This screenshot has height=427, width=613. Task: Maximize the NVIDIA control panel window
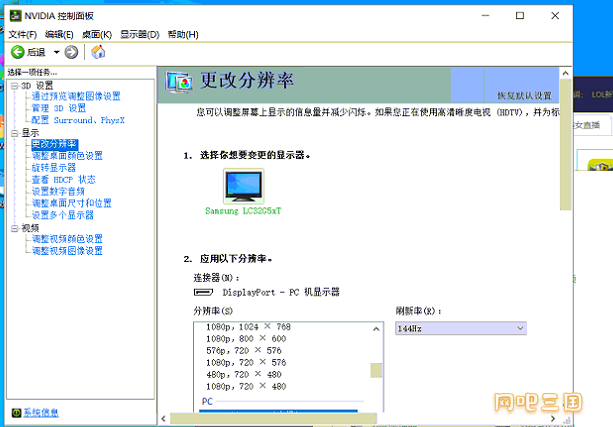tap(520, 16)
